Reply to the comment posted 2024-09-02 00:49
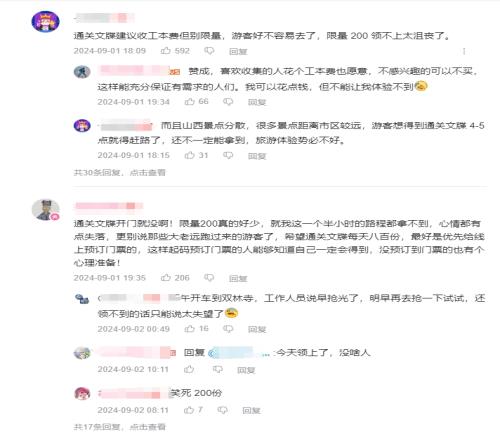The width and height of the screenshot is (500, 440). [x=257, y=329]
